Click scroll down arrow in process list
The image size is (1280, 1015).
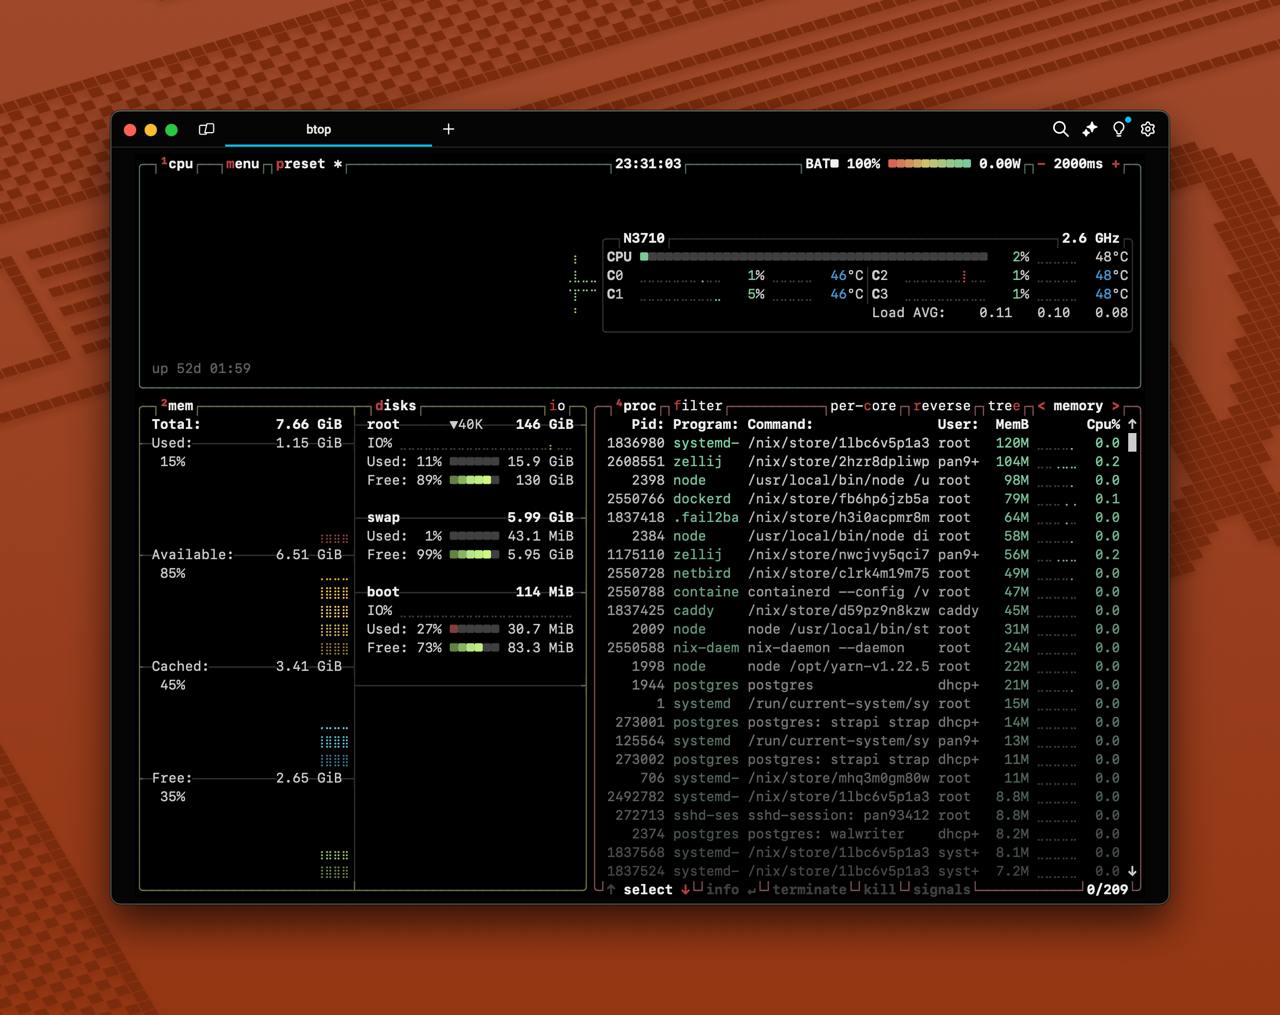[1132, 871]
